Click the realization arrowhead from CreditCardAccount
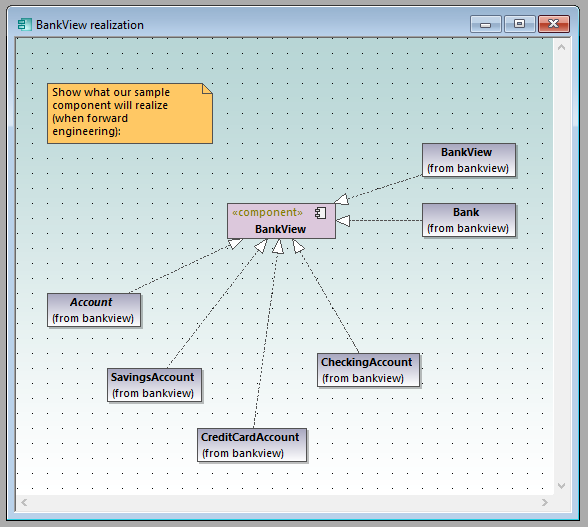 (x=278, y=246)
